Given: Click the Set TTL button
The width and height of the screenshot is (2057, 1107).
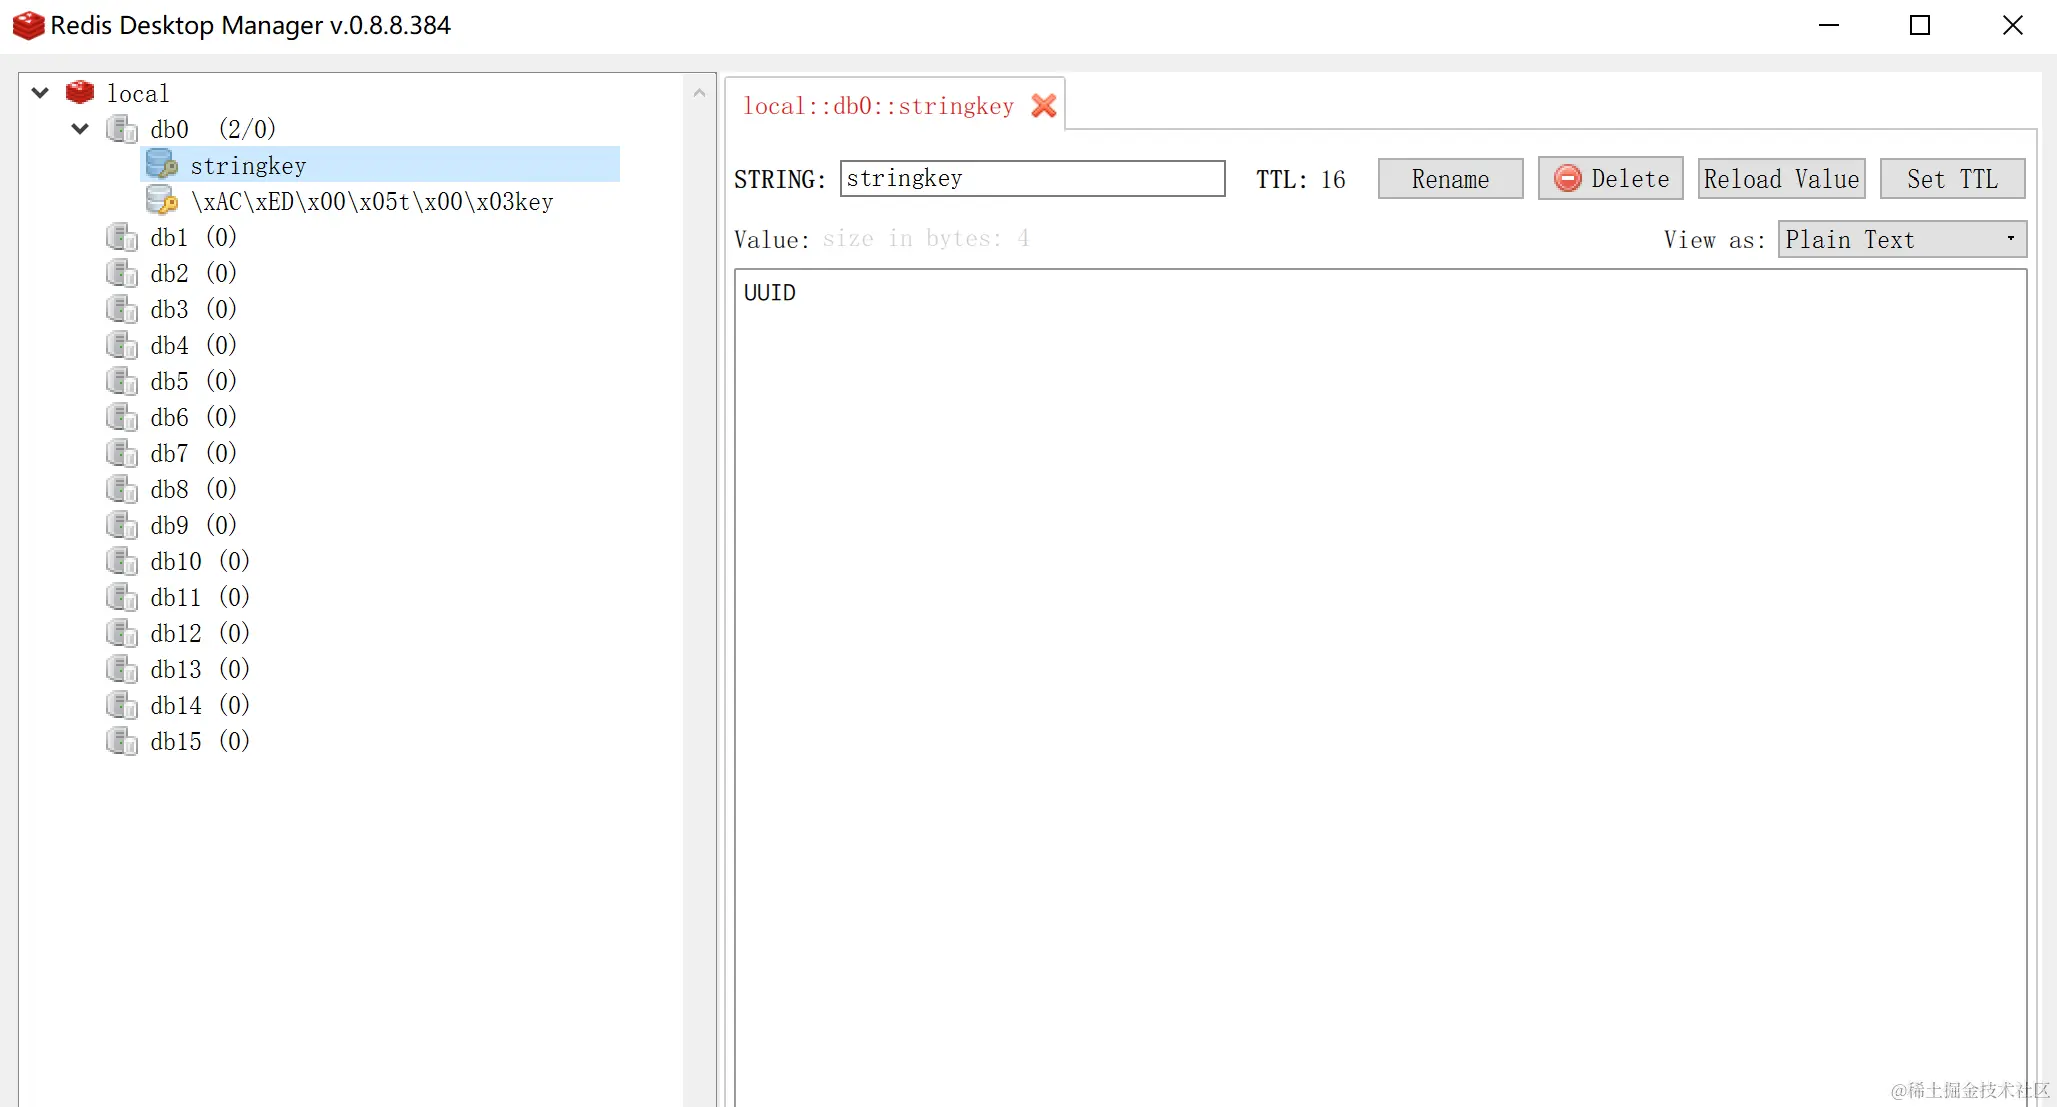Looking at the screenshot, I should coord(1951,179).
